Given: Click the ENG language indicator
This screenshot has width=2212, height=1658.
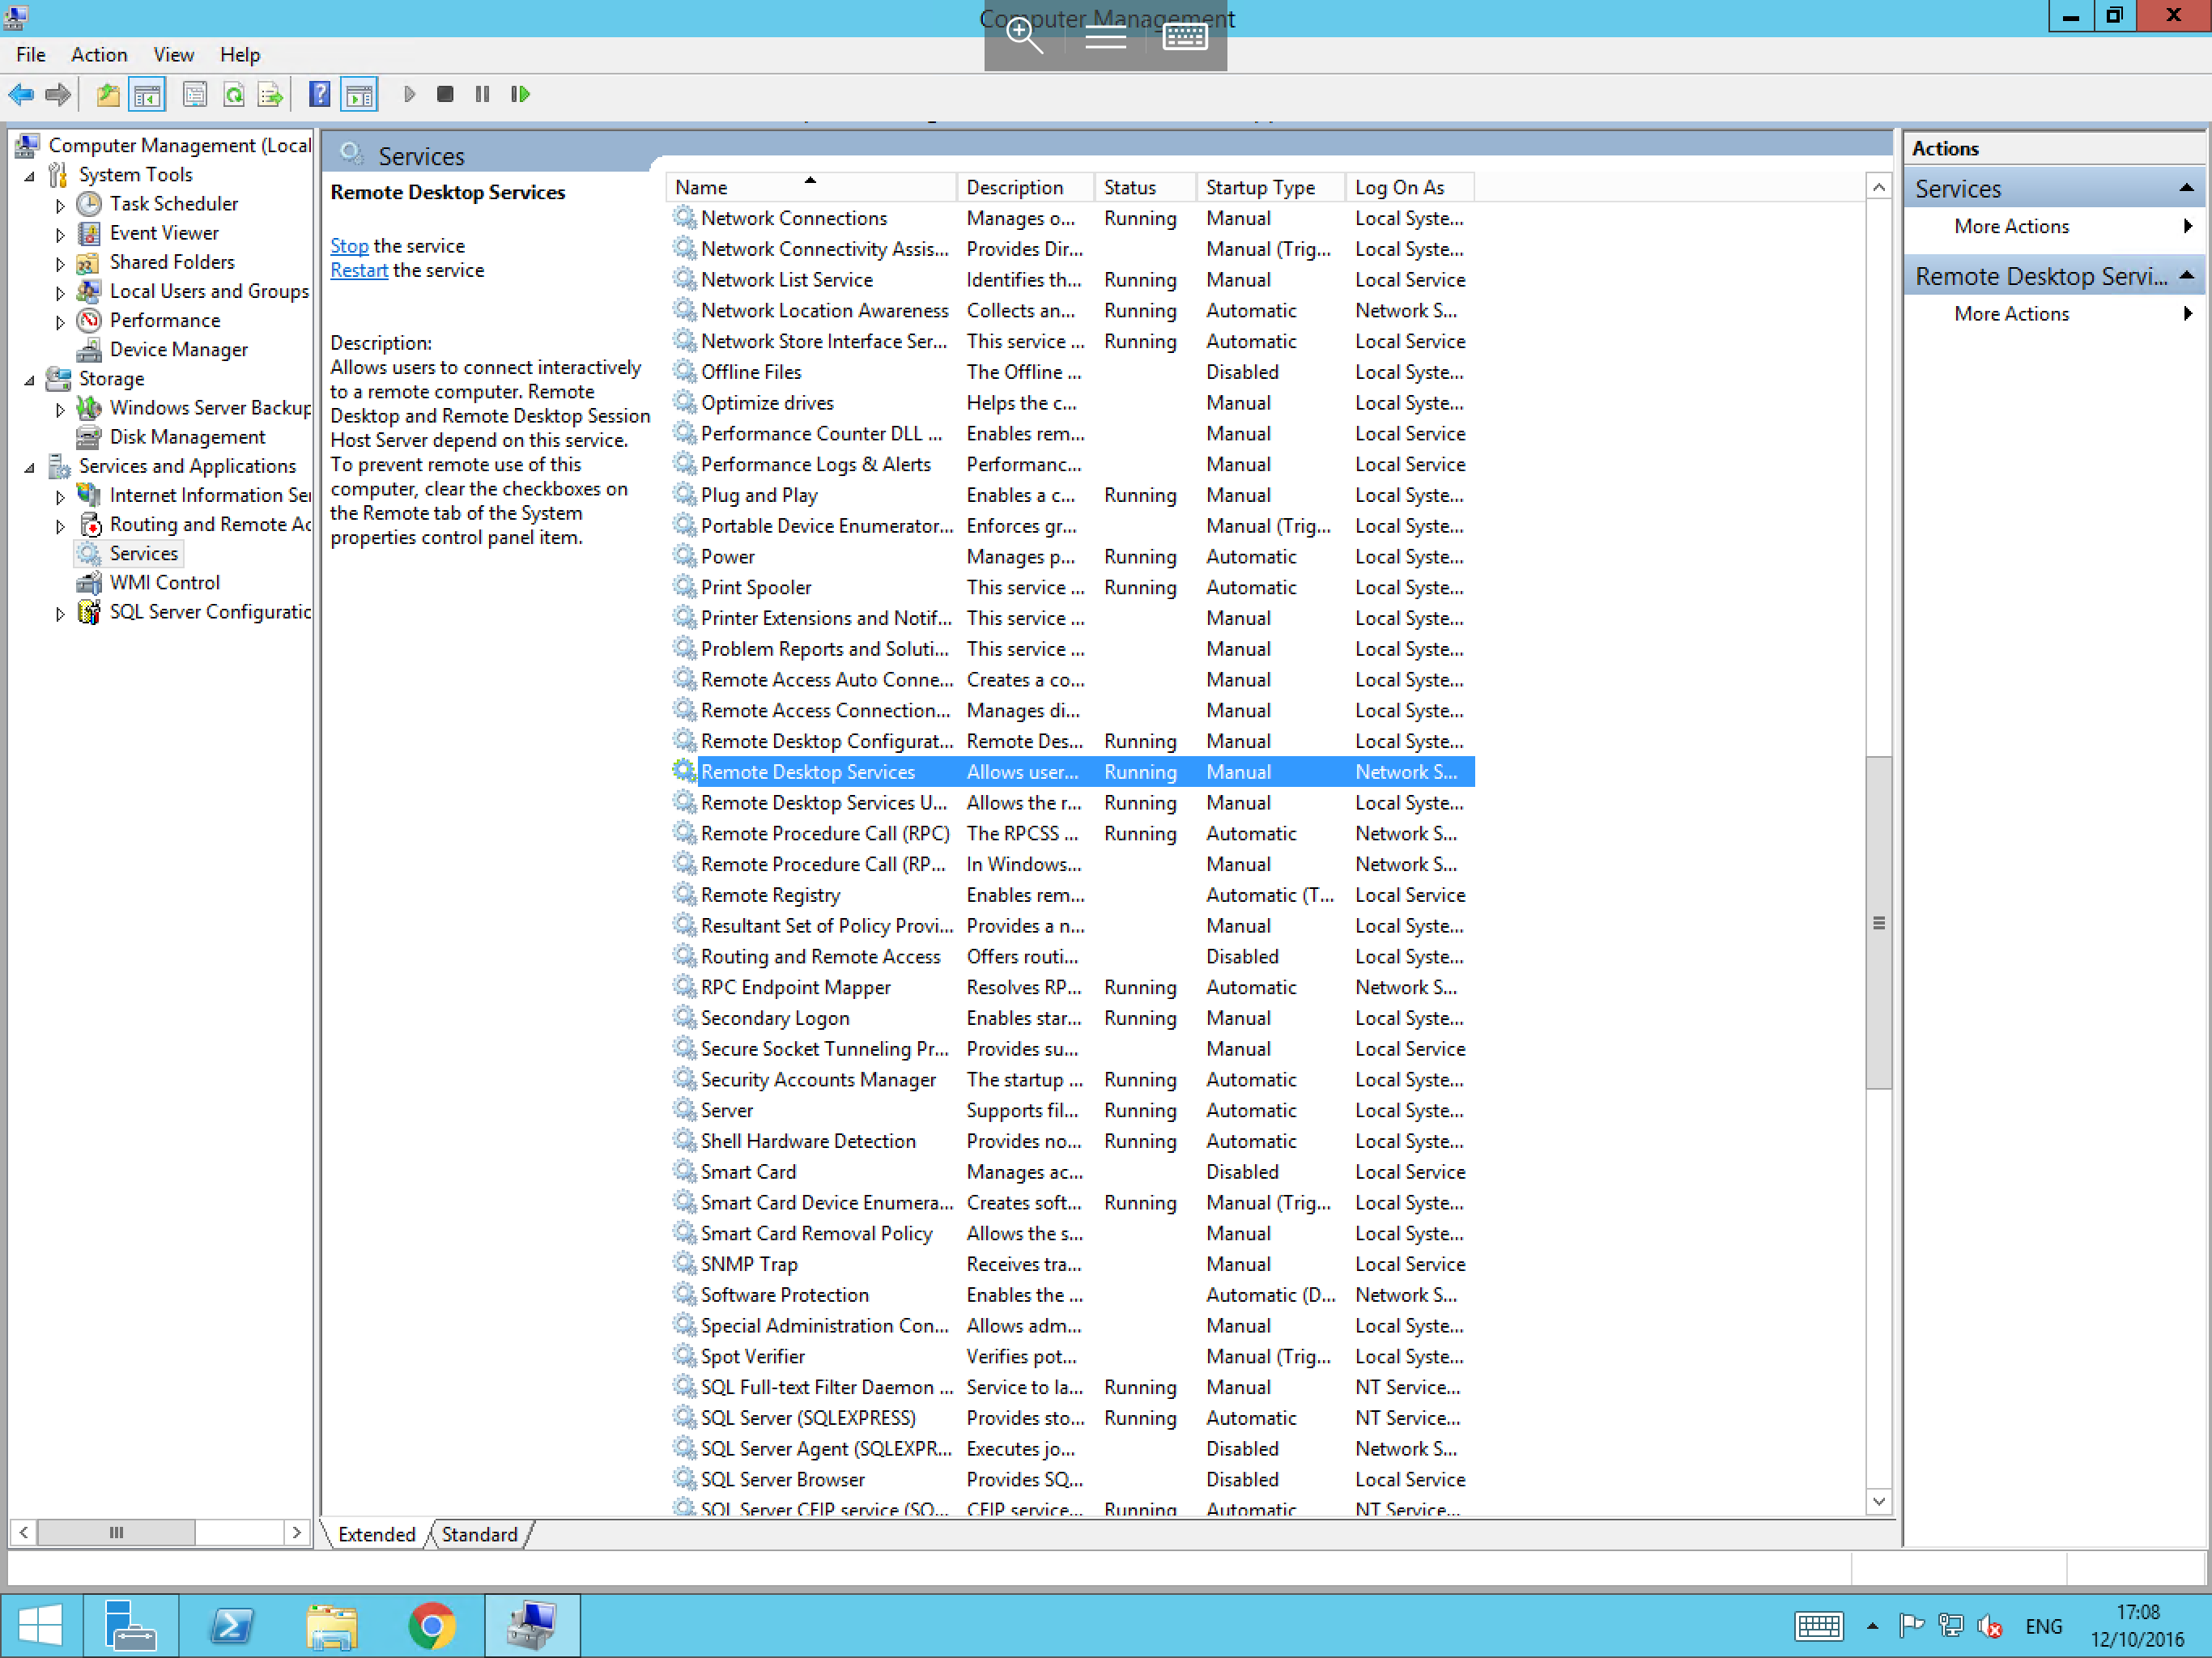Looking at the screenshot, I should (x=2043, y=1626).
